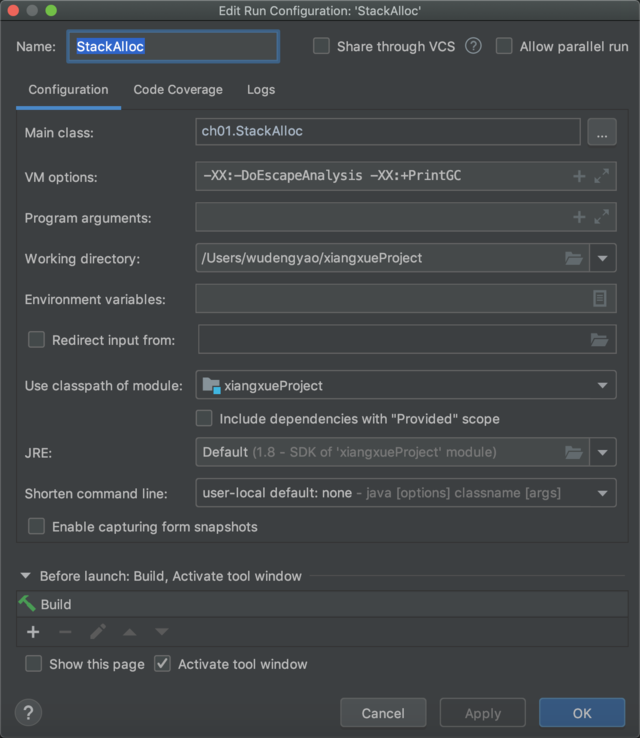This screenshot has width=640, height=738.
Task: Click the plus icon in VM options field
Action: click(579, 176)
